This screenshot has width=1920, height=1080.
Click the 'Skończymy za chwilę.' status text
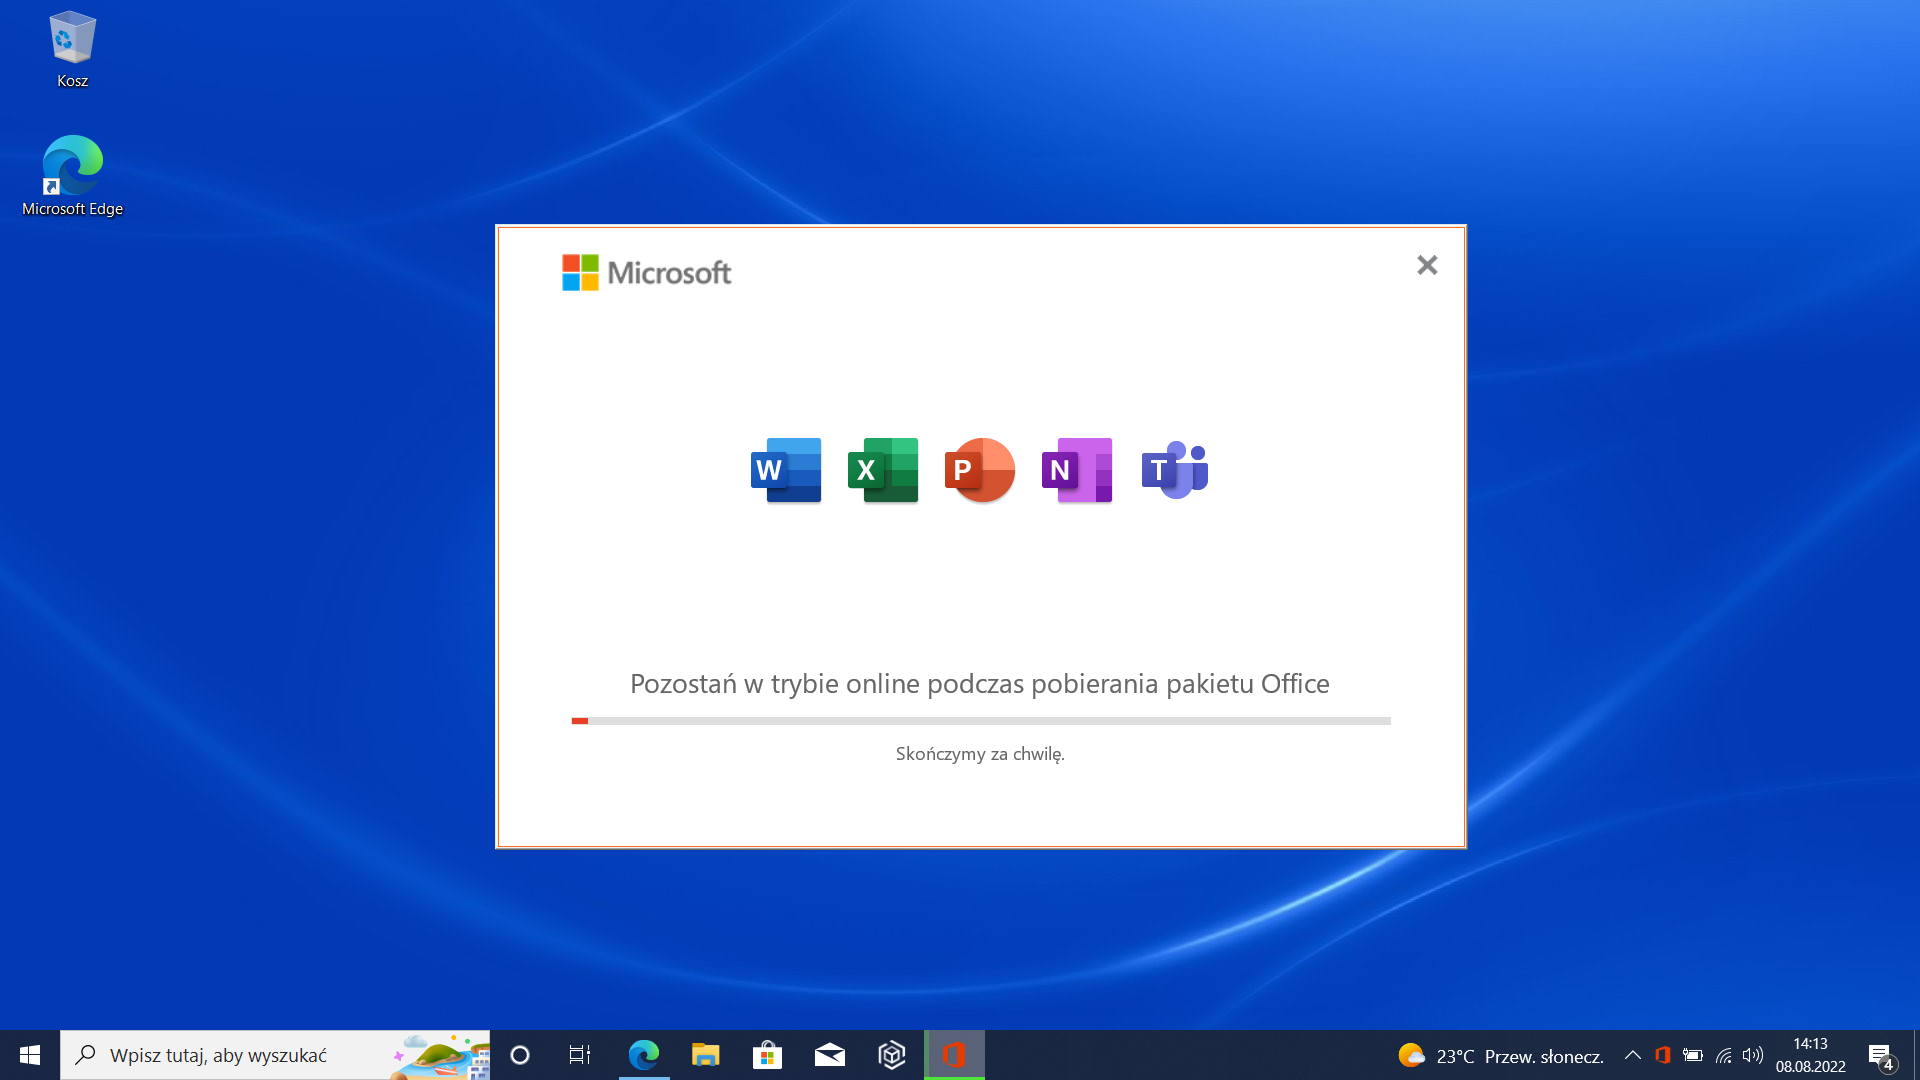coord(980,754)
